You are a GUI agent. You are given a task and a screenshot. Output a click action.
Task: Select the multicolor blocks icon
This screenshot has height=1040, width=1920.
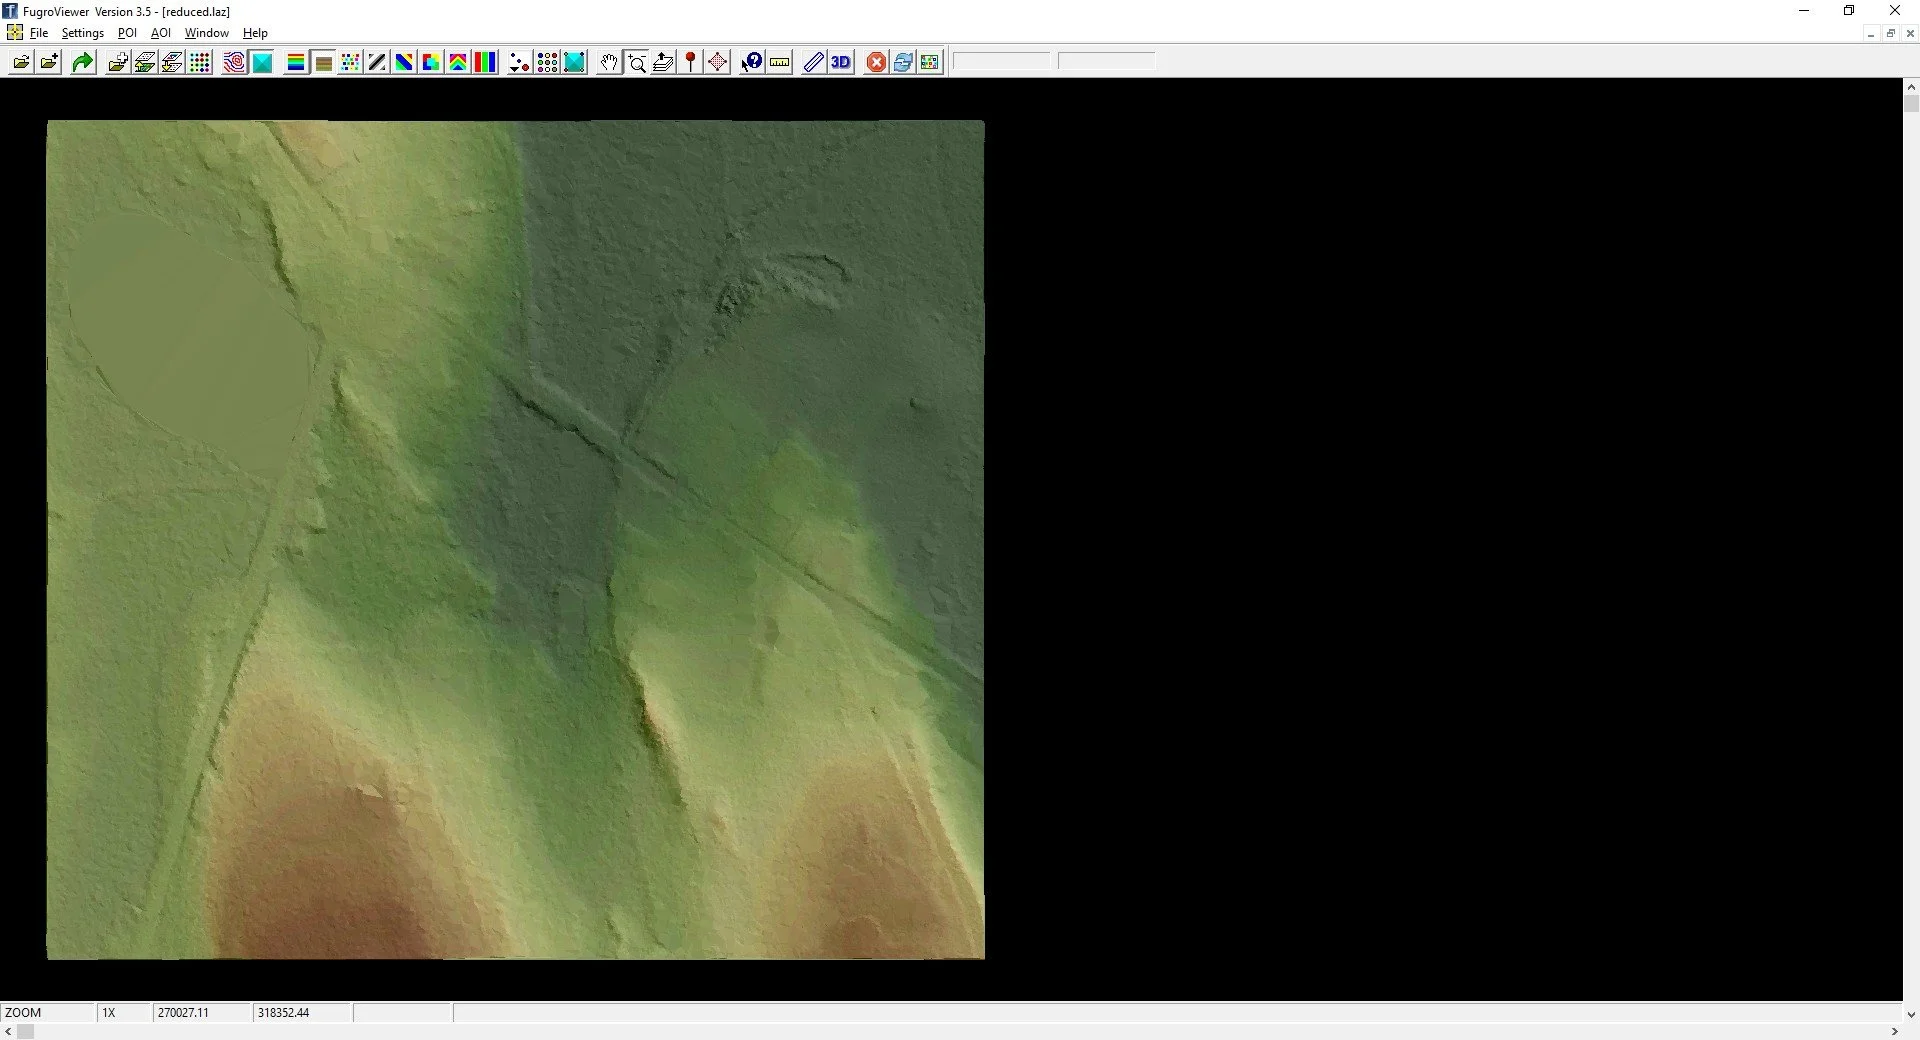pyautogui.click(x=431, y=62)
